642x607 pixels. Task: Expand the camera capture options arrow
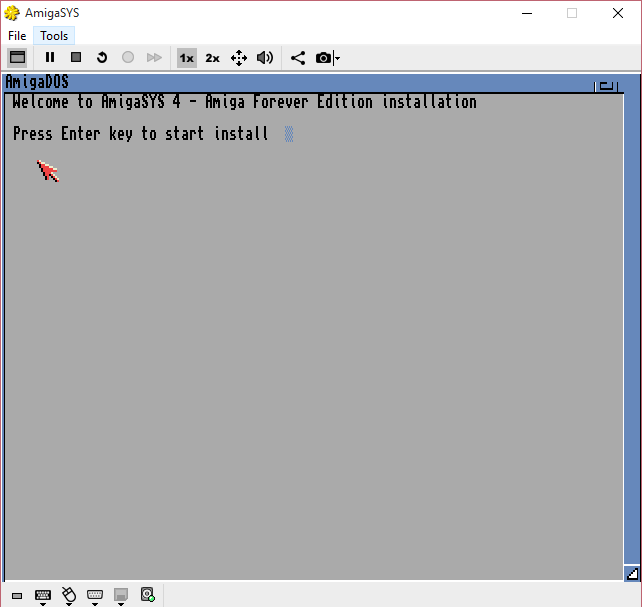[x=337, y=58]
